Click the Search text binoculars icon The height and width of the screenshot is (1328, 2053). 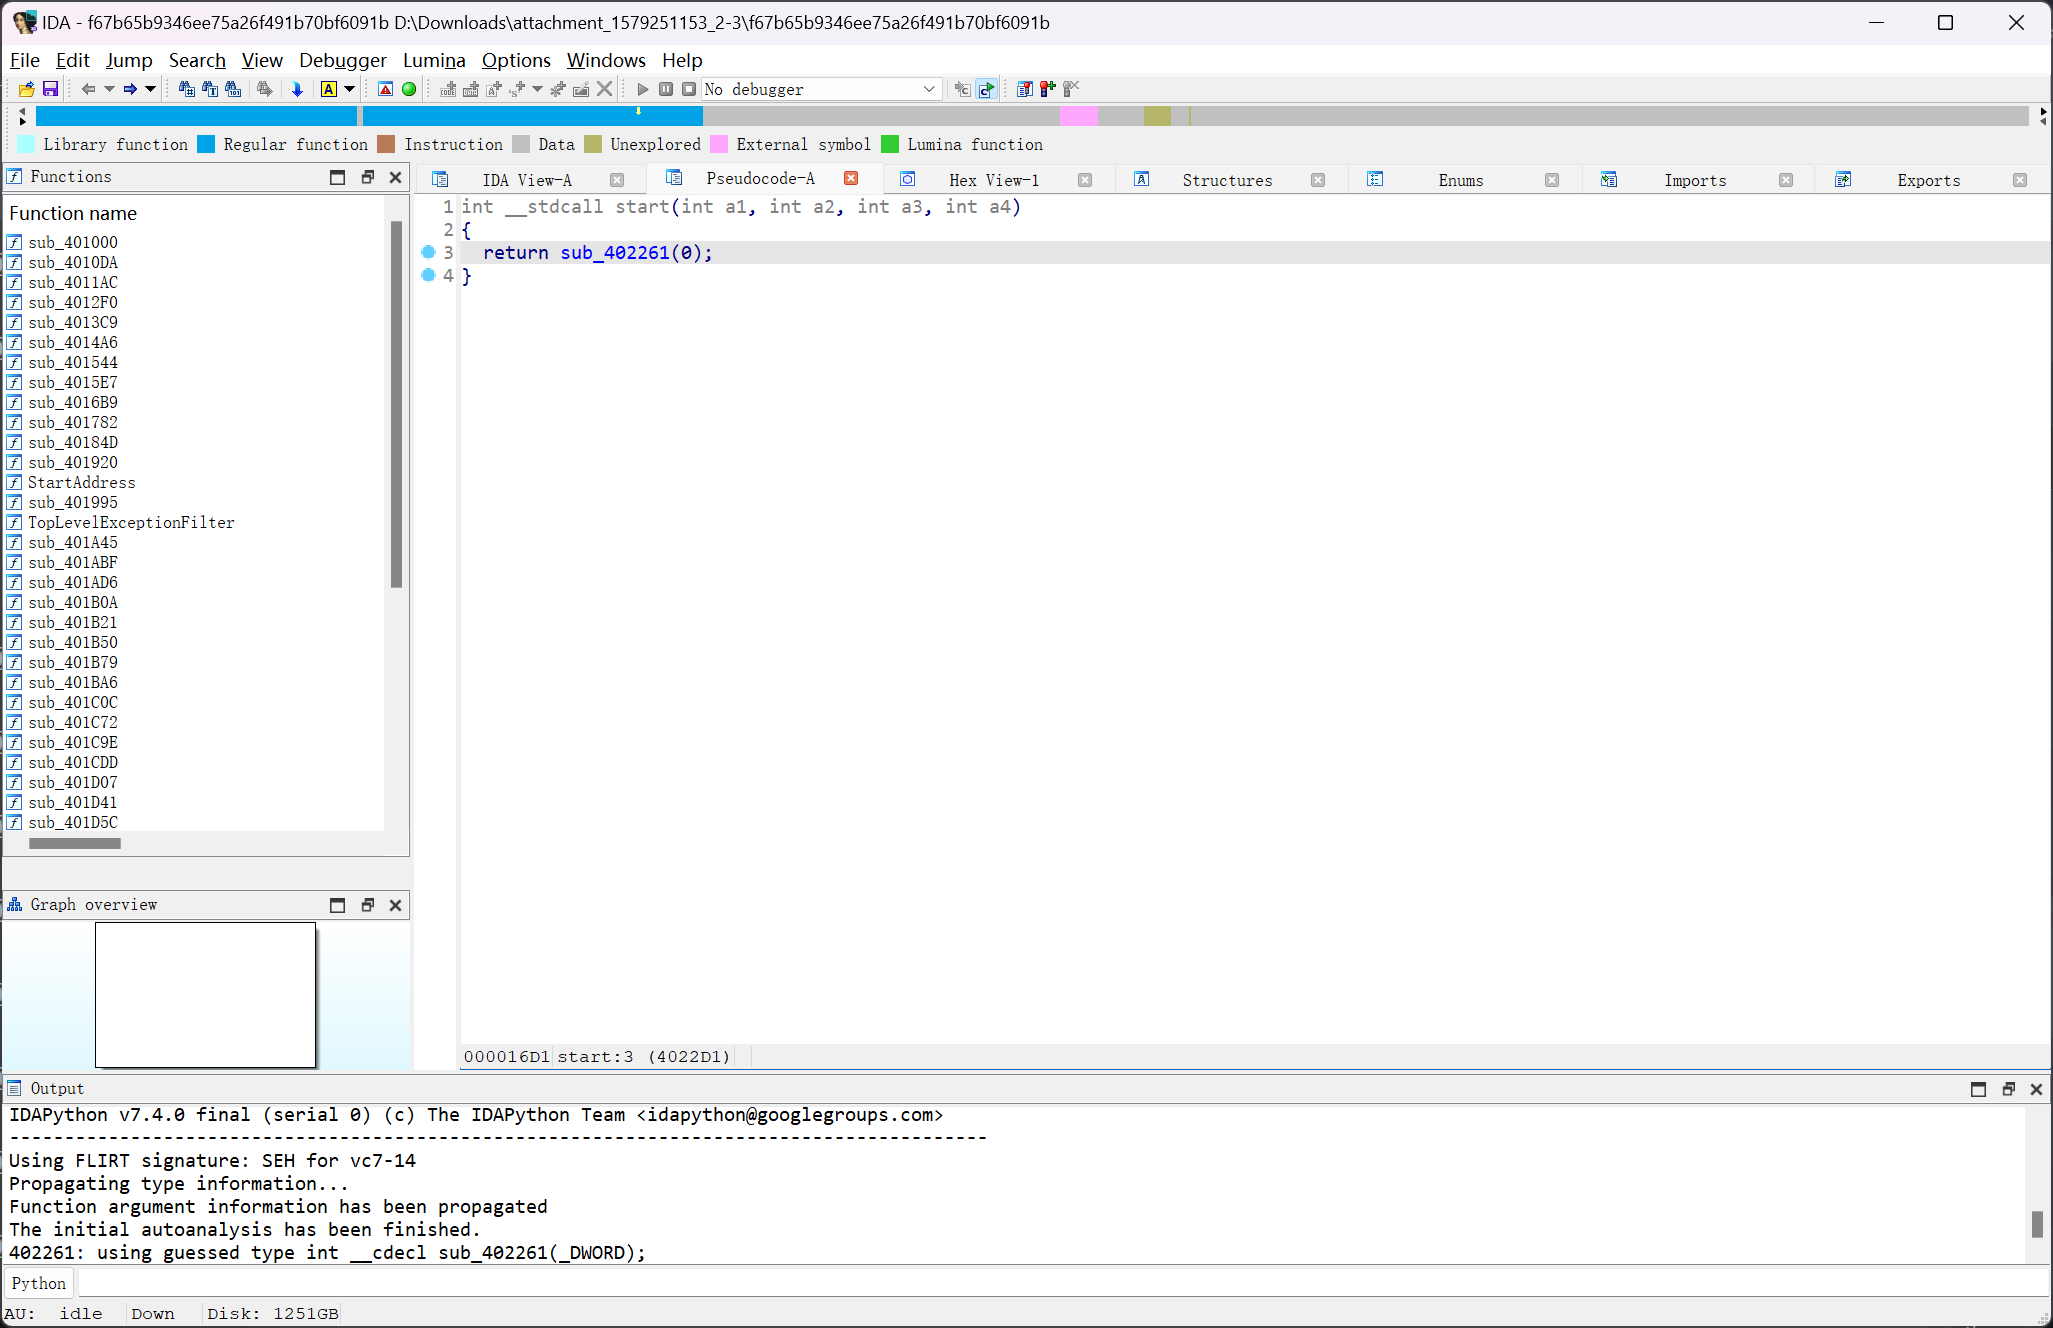point(210,89)
